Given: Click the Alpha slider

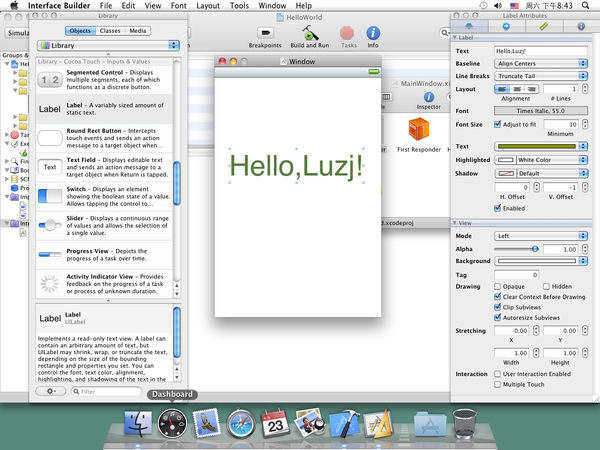Looking at the screenshot, I should 517,249.
